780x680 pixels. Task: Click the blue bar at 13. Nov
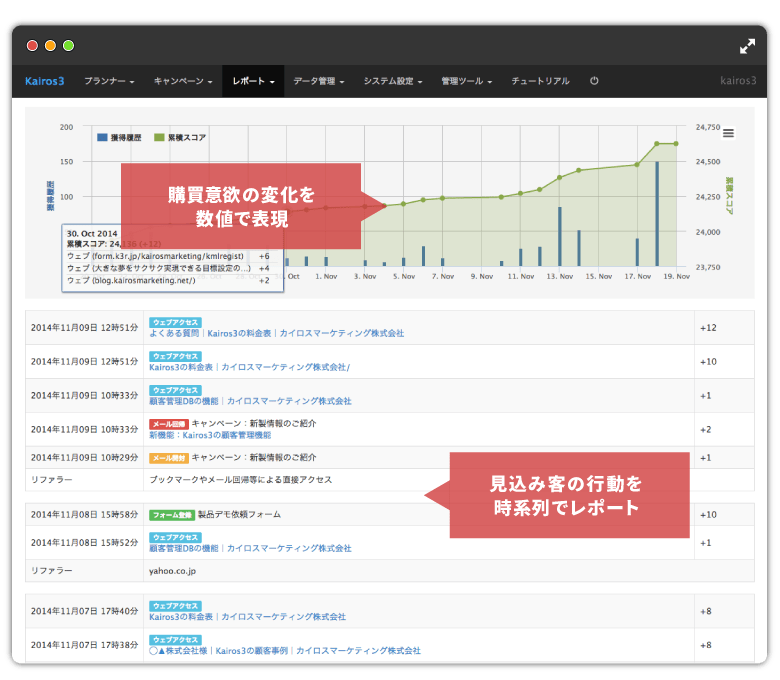tap(560, 237)
